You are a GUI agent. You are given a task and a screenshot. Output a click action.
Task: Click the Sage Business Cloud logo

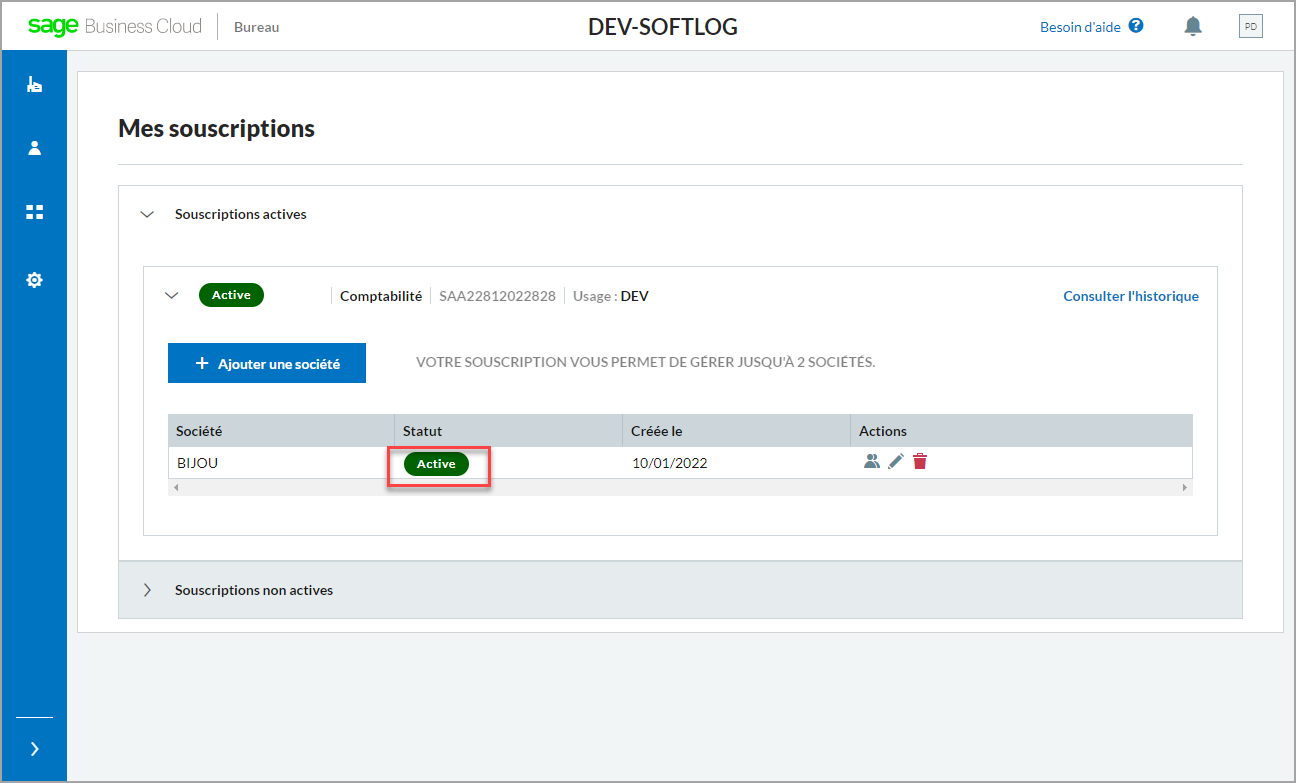click(115, 27)
